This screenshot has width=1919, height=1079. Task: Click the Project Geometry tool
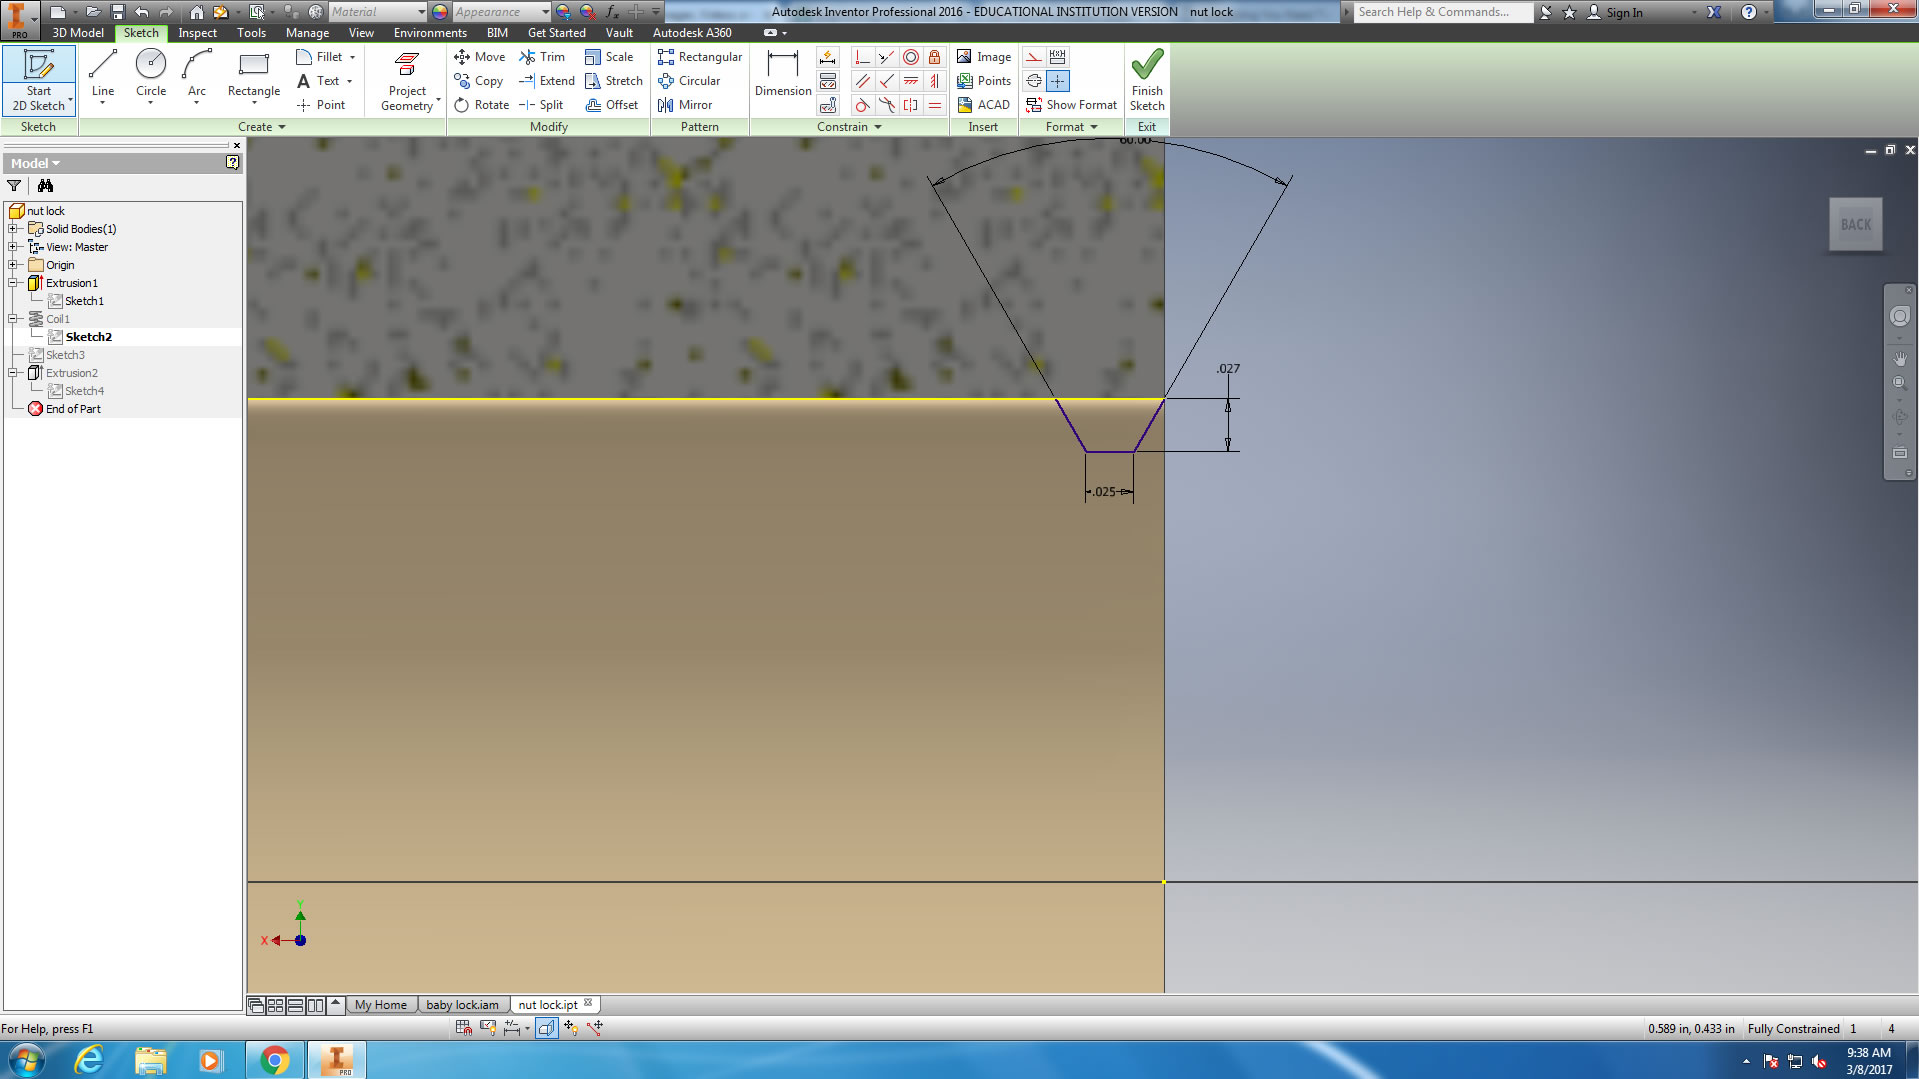tap(407, 81)
